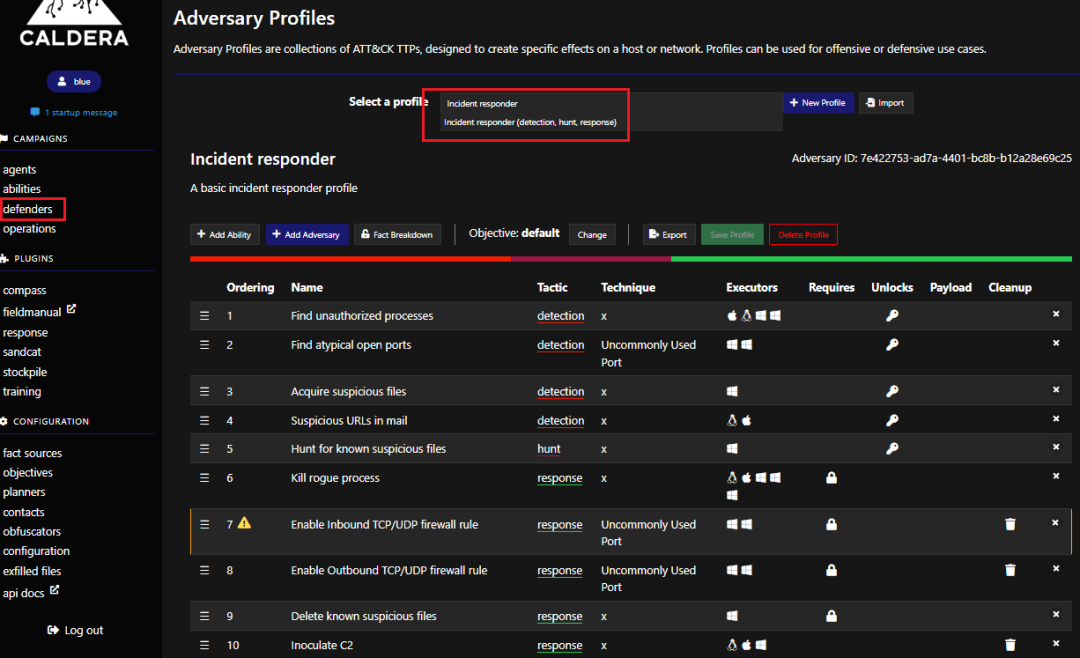Click the trash cleanup icon for Inoculate C2

click(x=1010, y=645)
